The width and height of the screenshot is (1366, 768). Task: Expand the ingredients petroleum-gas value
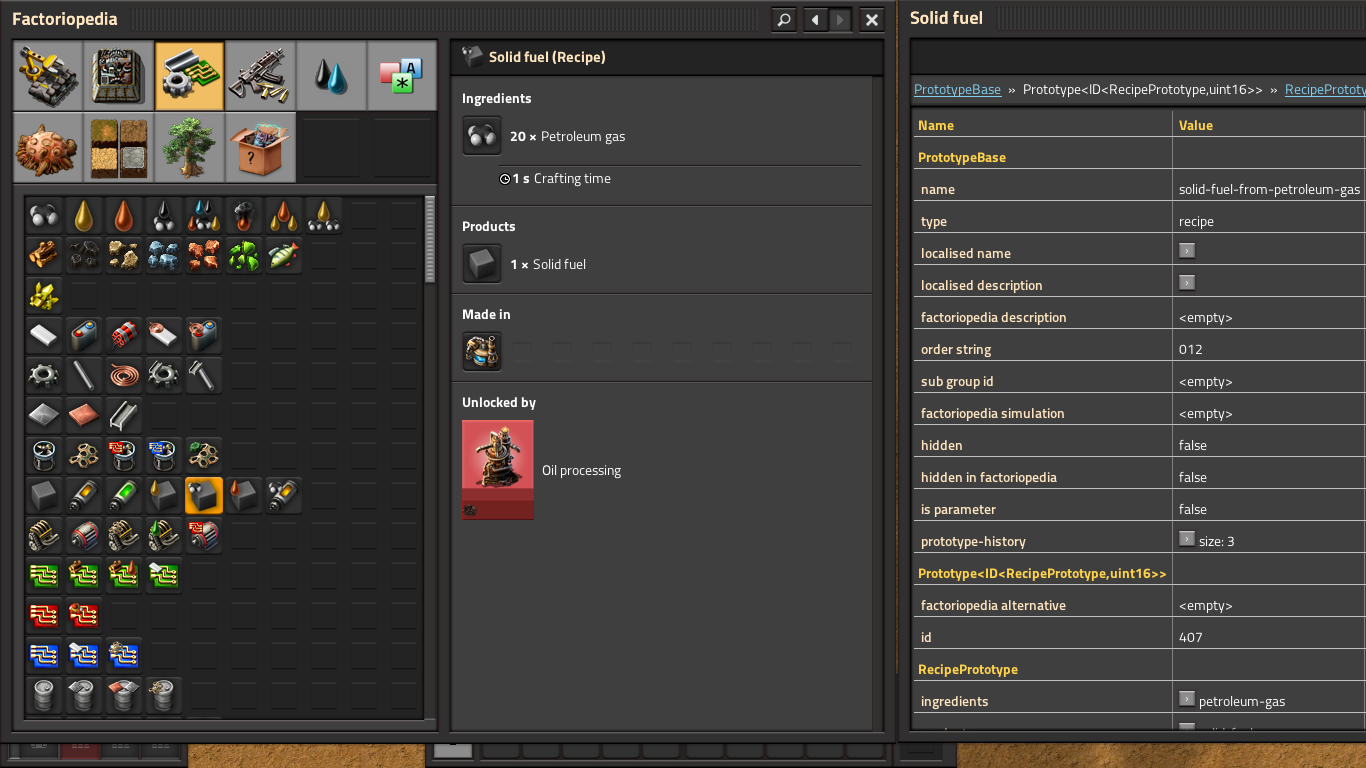[x=1187, y=699]
